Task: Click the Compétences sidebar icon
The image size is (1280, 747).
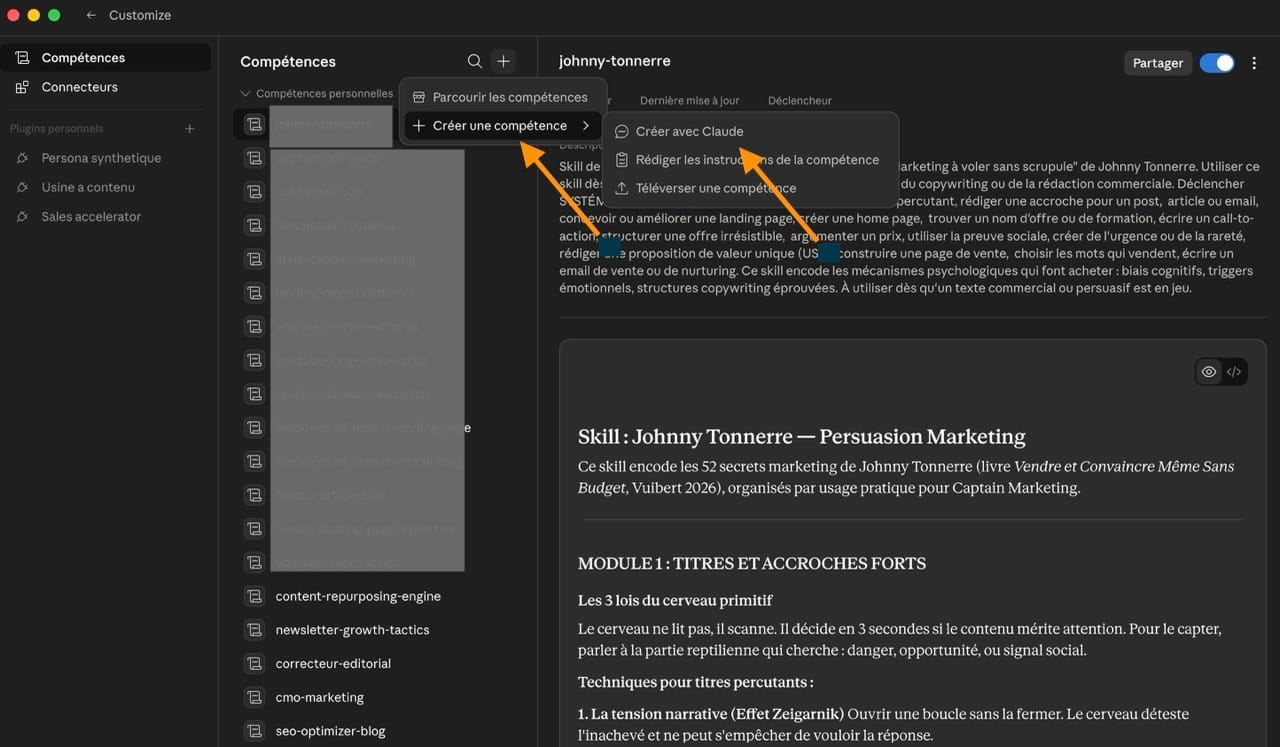Action: click(22, 58)
